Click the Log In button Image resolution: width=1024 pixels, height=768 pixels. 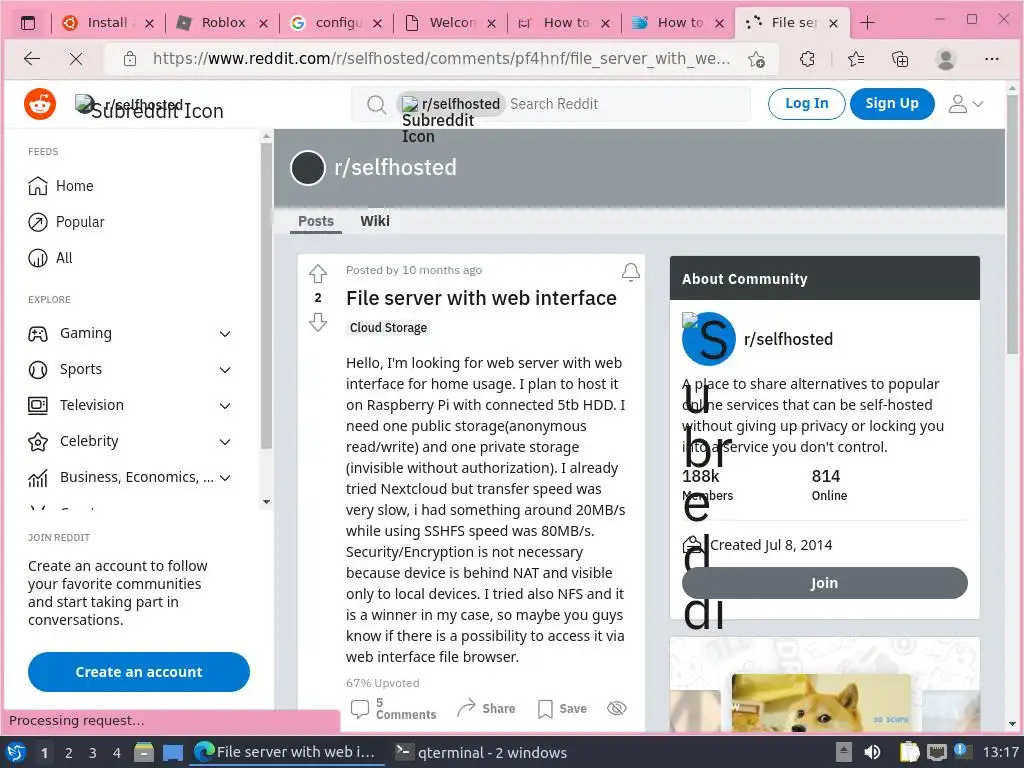point(807,103)
